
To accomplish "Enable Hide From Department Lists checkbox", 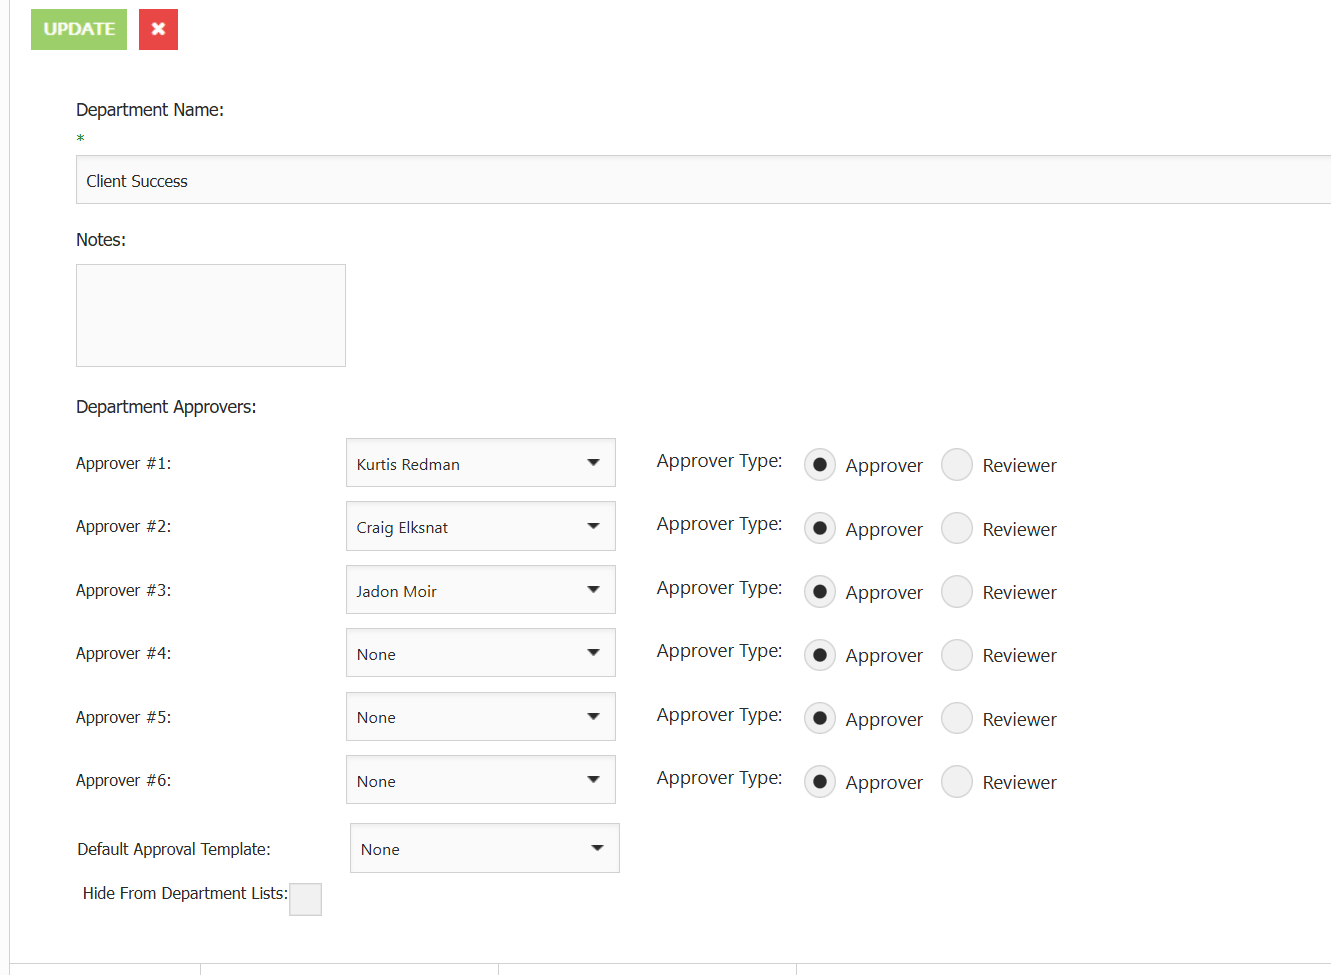I will (x=305, y=899).
